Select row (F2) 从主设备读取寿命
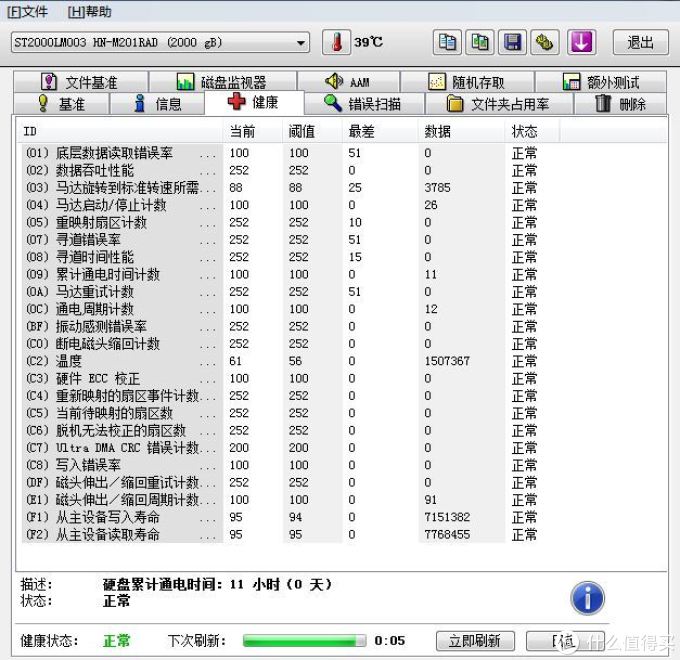Image resolution: width=680 pixels, height=660 pixels. [282, 534]
